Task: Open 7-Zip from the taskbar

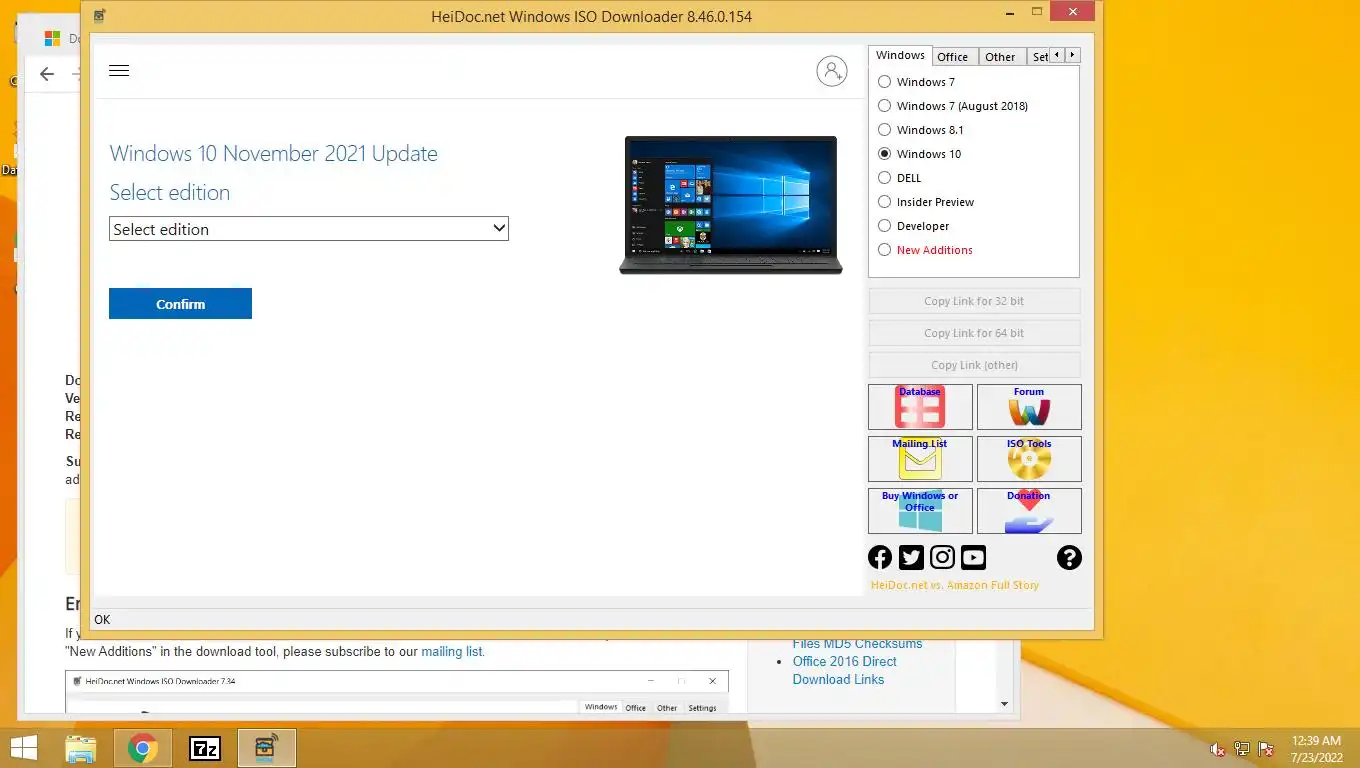Action: (205, 748)
